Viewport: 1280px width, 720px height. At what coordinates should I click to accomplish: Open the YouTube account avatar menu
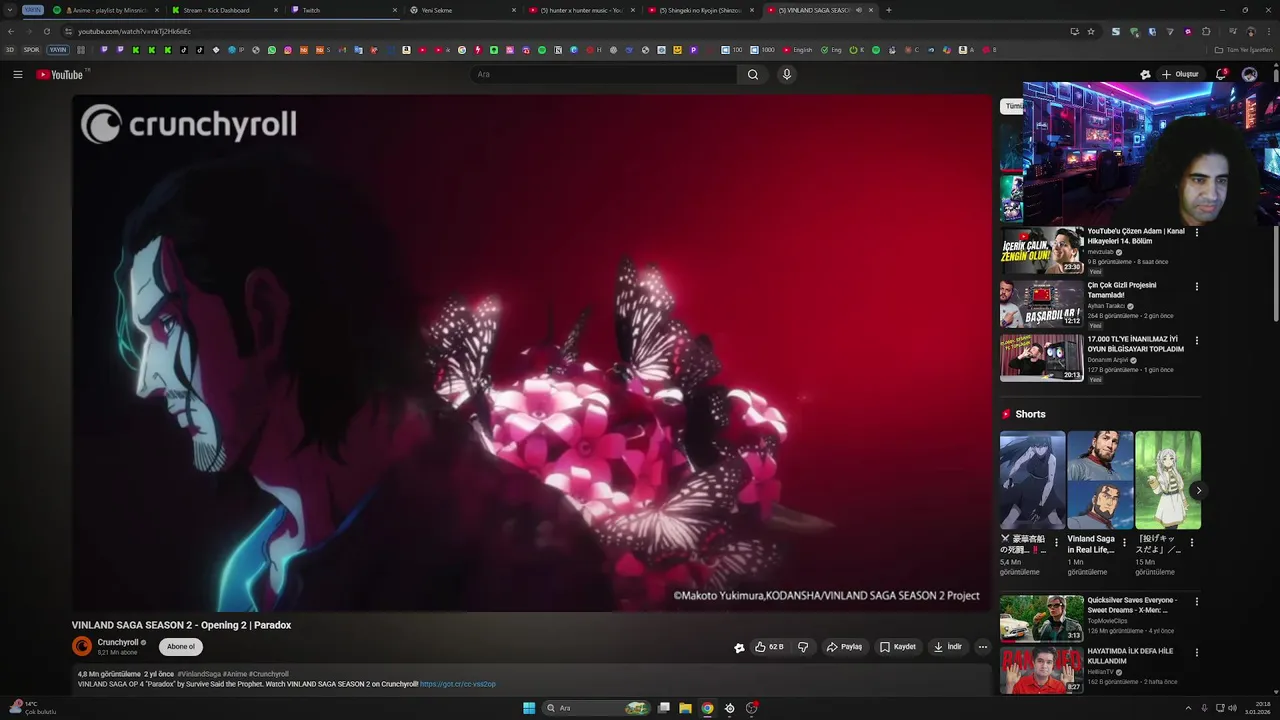pyautogui.click(x=1249, y=74)
